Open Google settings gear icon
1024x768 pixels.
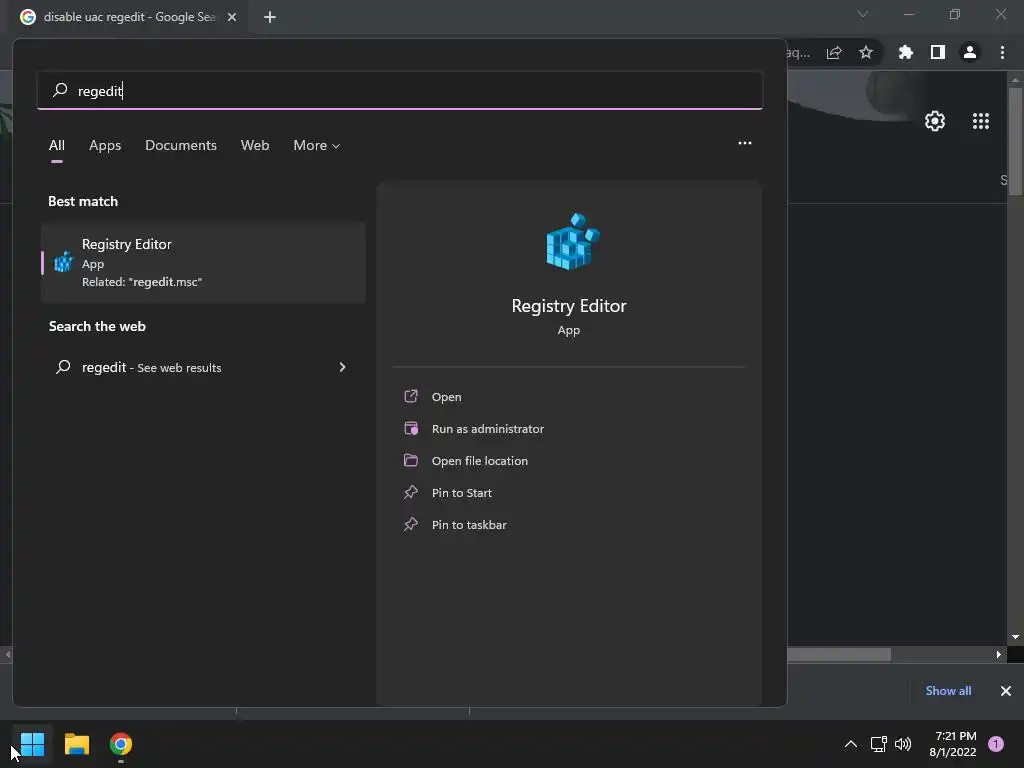click(935, 121)
